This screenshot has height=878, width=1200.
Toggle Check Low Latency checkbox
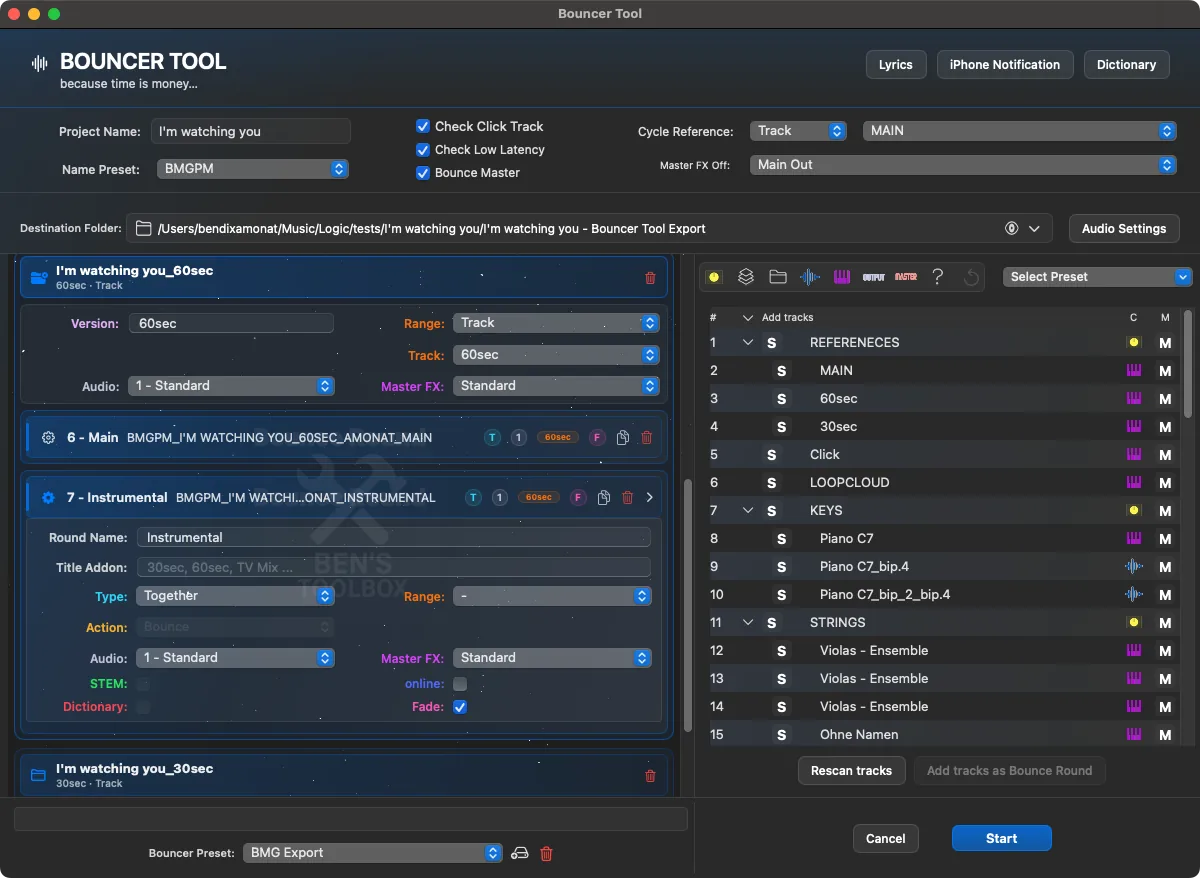click(x=423, y=149)
